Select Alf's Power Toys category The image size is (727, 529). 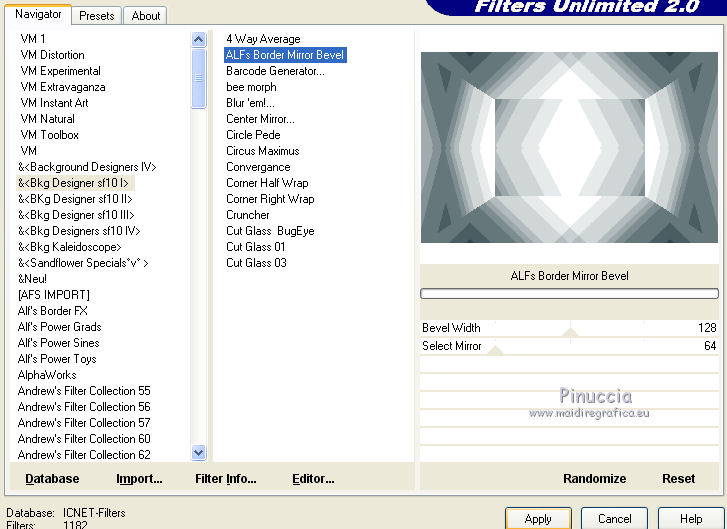click(57, 359)
